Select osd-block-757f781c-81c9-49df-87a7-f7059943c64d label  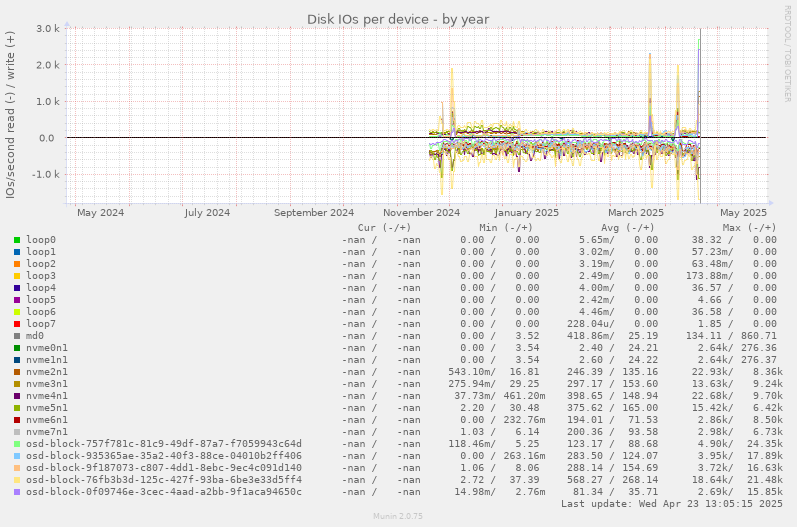(x=164, y=444)
